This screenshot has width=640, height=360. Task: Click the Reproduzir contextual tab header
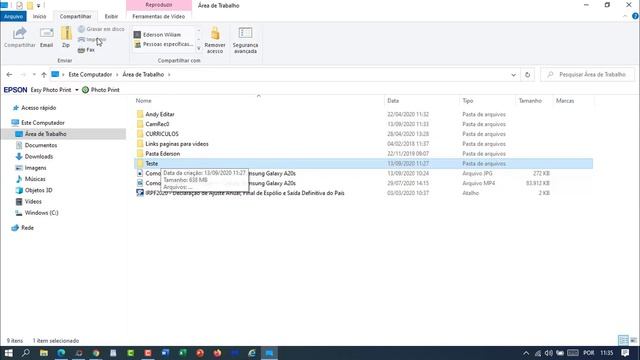tap(159, 5)
